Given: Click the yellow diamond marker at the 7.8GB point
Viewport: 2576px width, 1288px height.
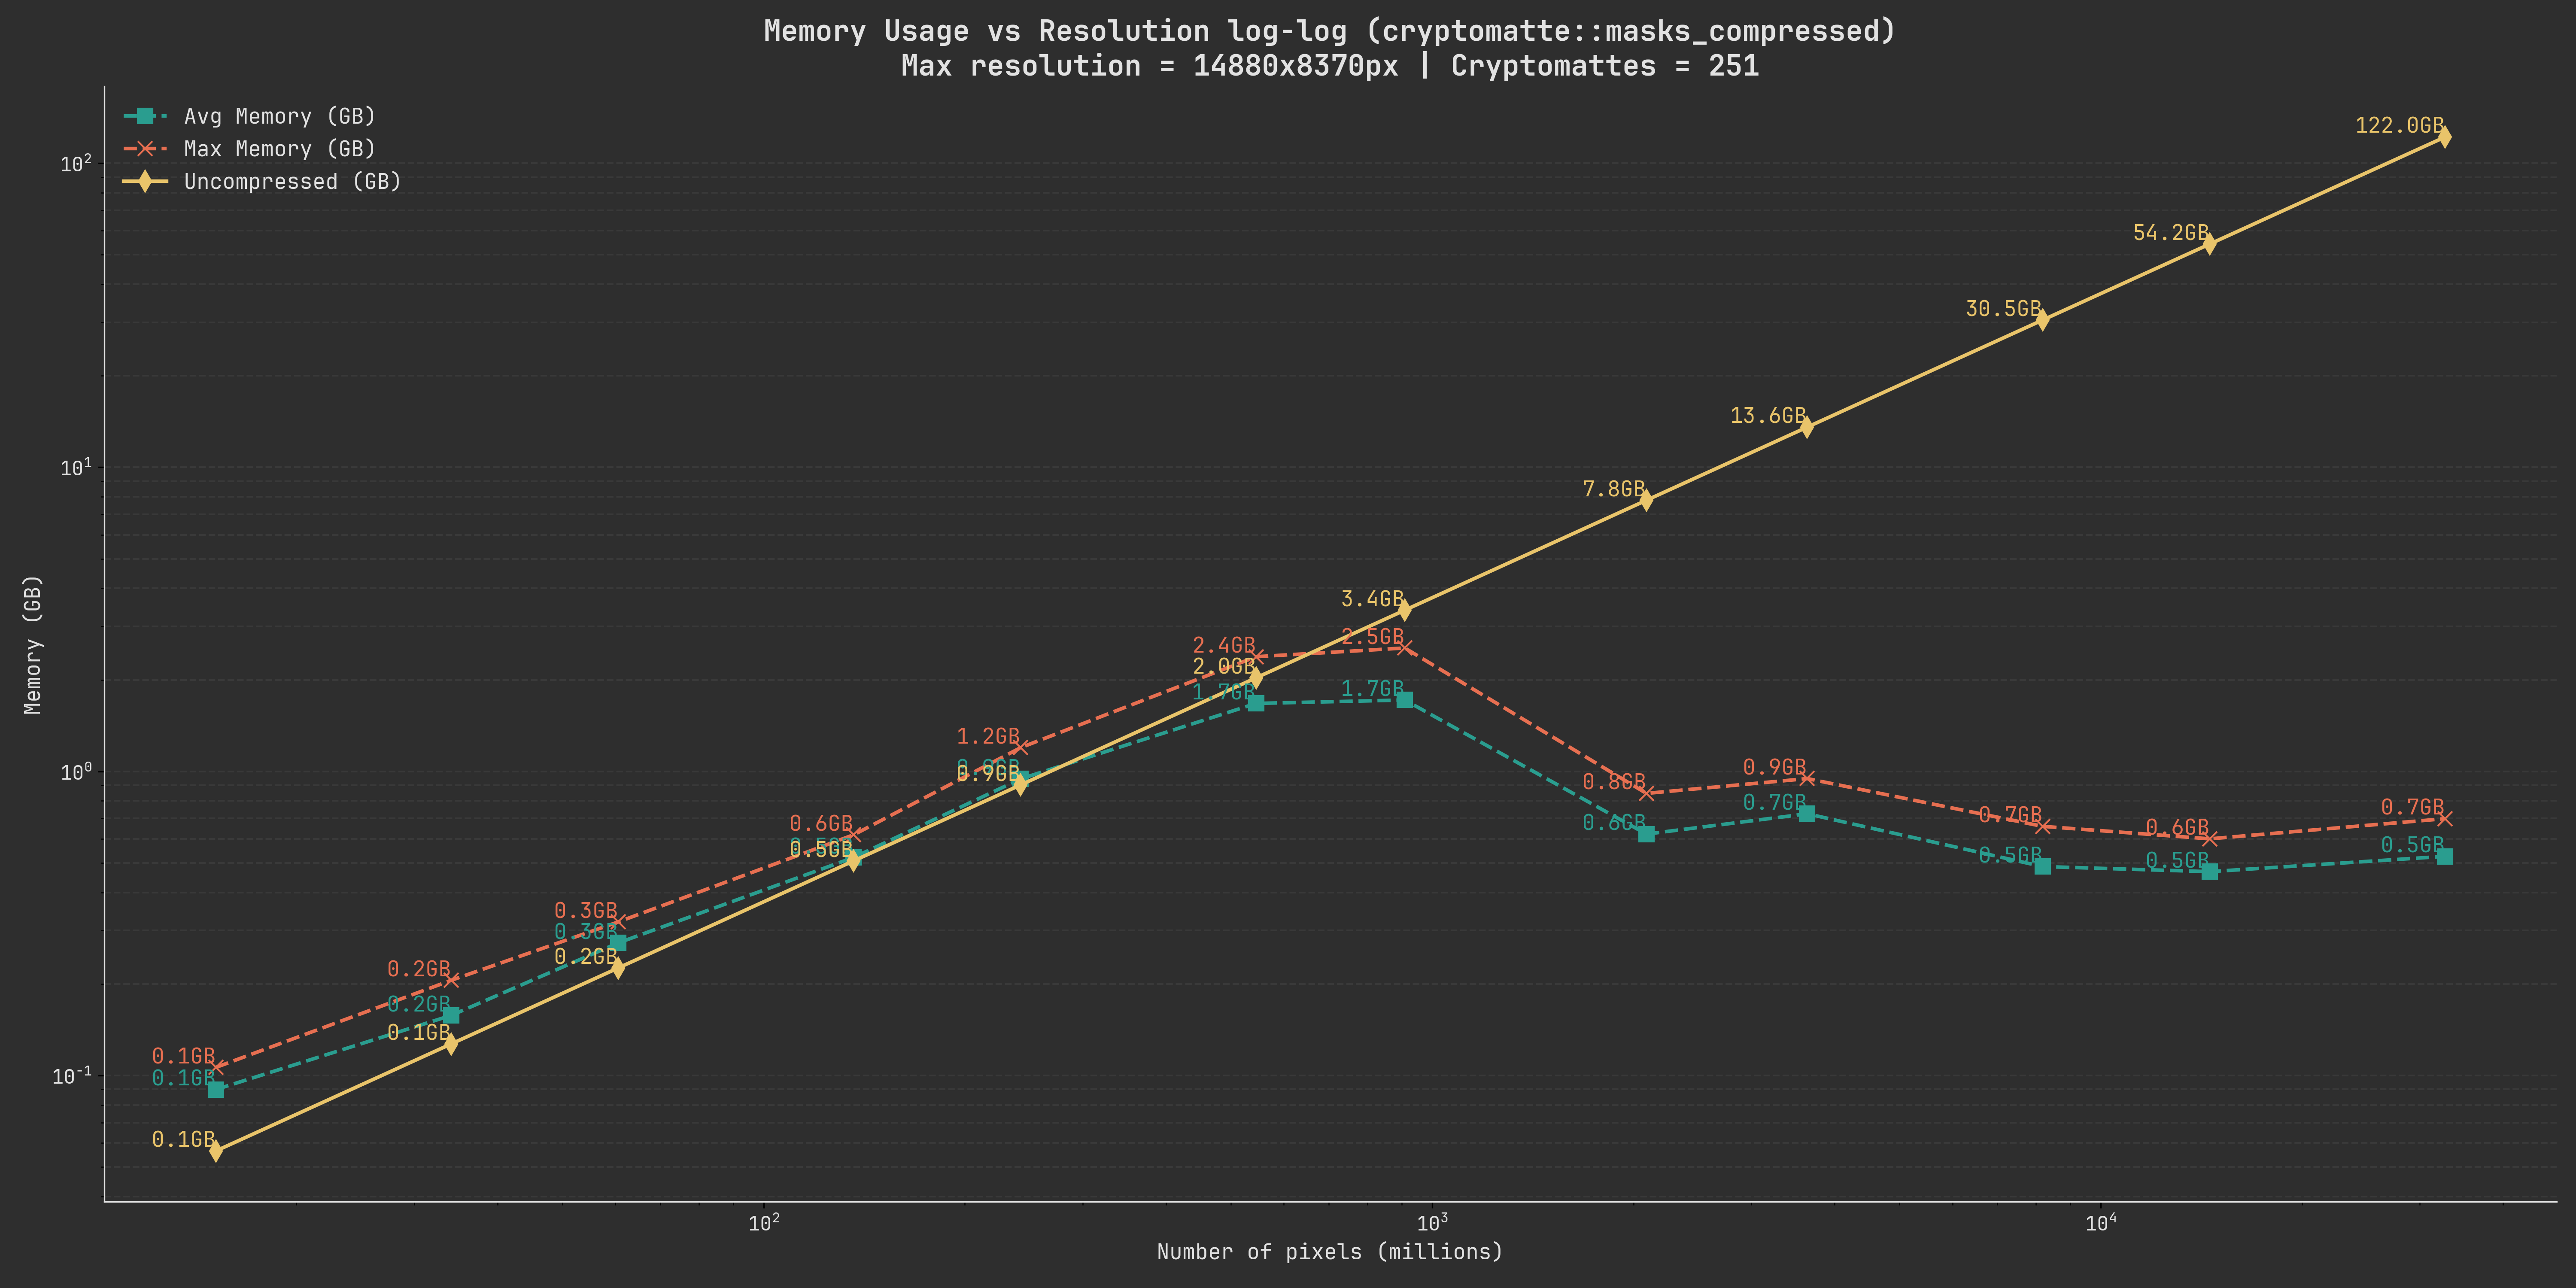Looking at the screenshot, I should pos(1646,500).
